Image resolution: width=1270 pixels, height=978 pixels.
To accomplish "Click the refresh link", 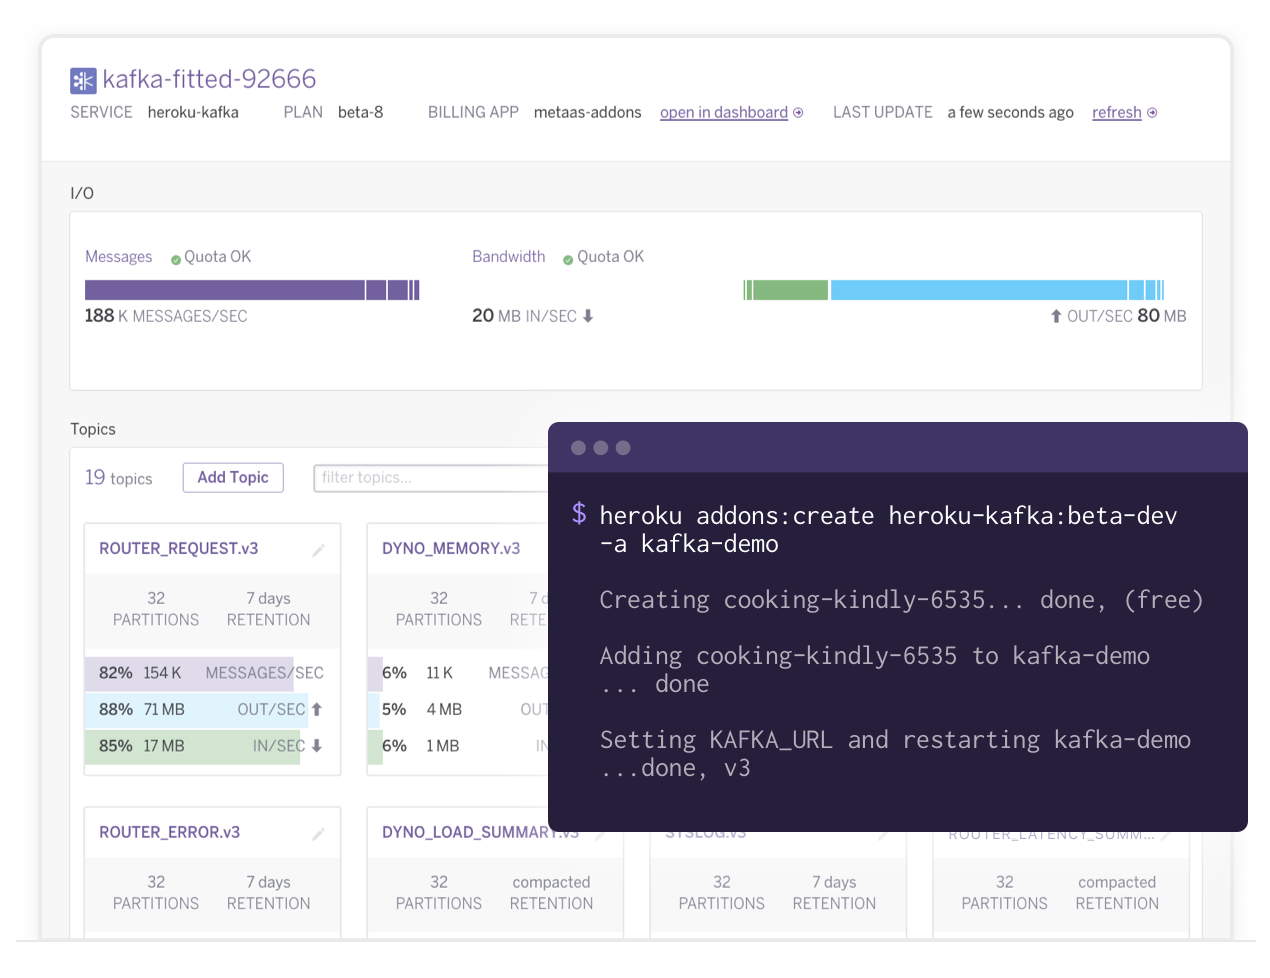I will tap(1117, 112).
